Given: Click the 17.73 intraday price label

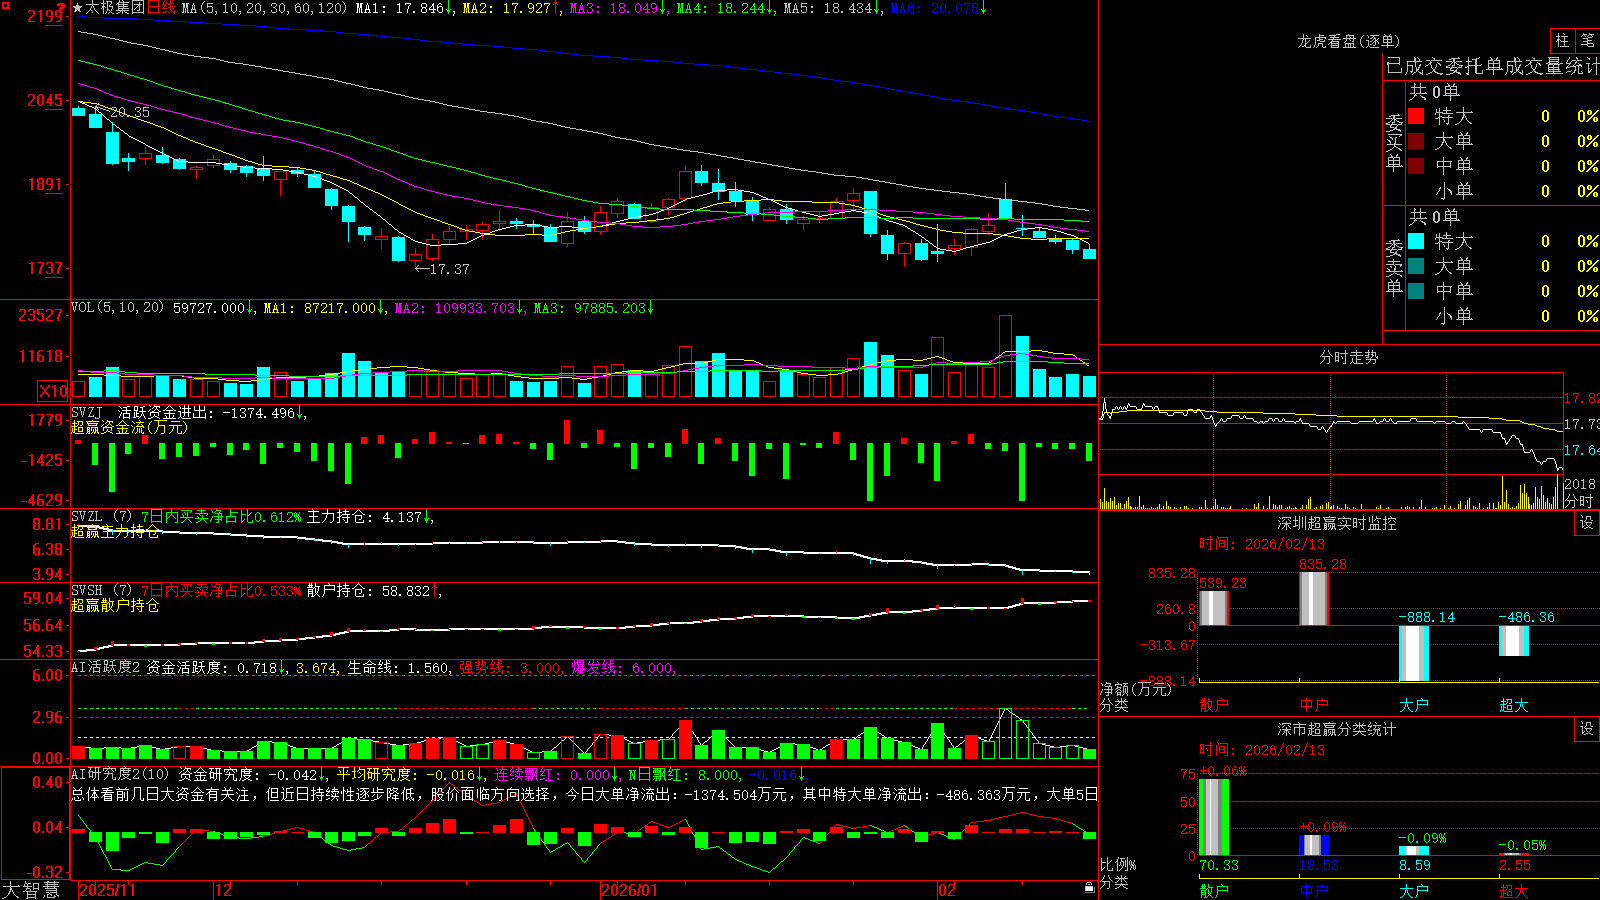Looking at the screenshot, I should [1582, 424].
